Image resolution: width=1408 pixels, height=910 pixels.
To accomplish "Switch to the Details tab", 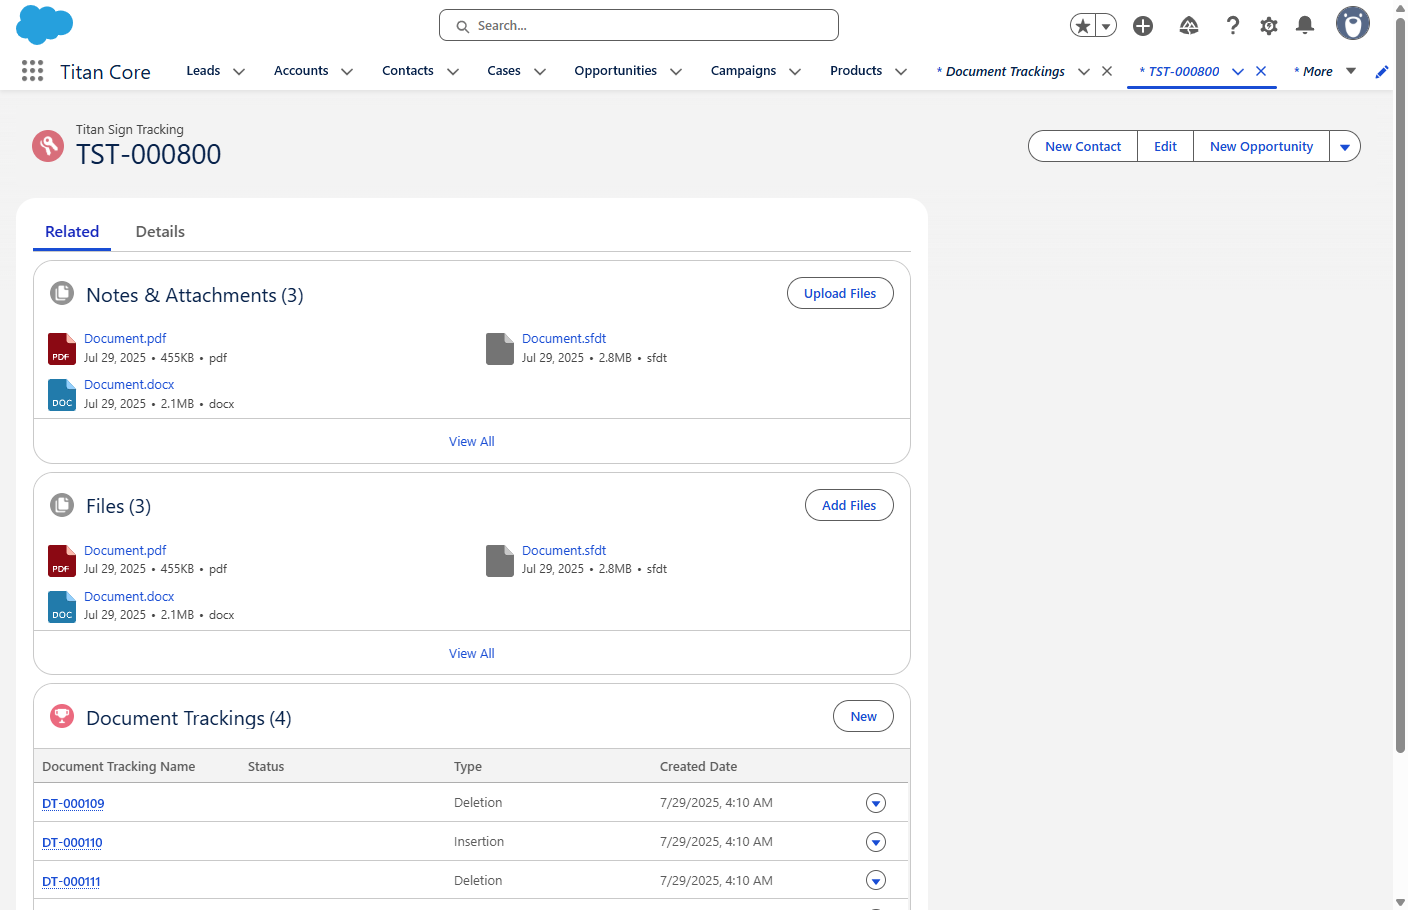I will pos(159,231).
